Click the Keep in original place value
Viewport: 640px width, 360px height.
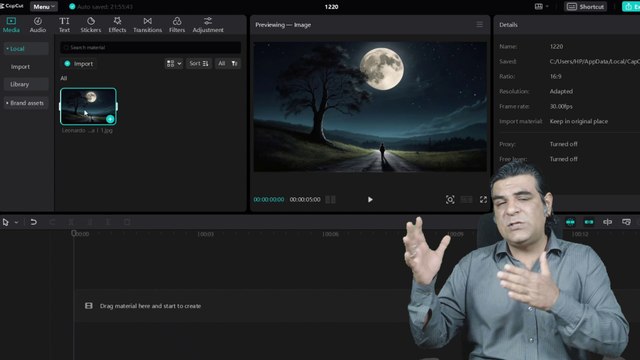tap(578, 121)
